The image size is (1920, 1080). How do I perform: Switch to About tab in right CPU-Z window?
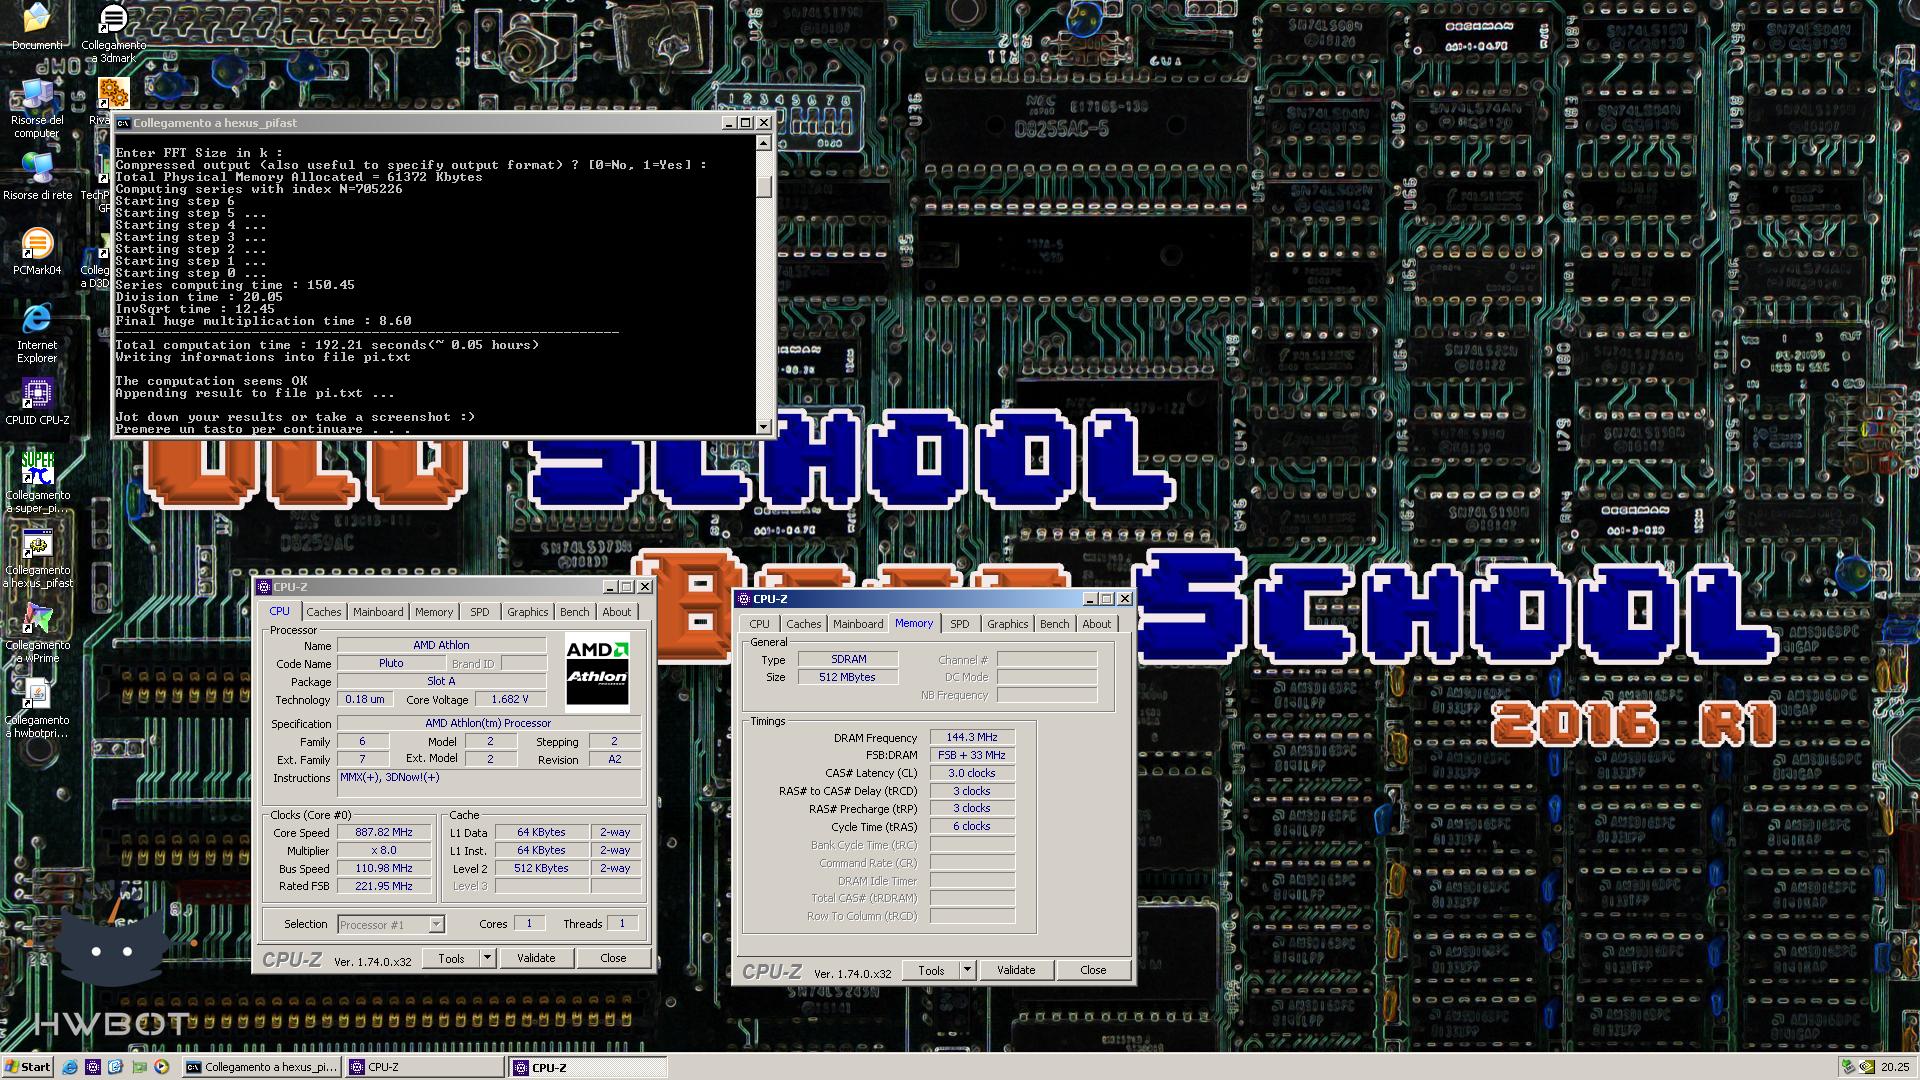click(x=1097, y=624)
